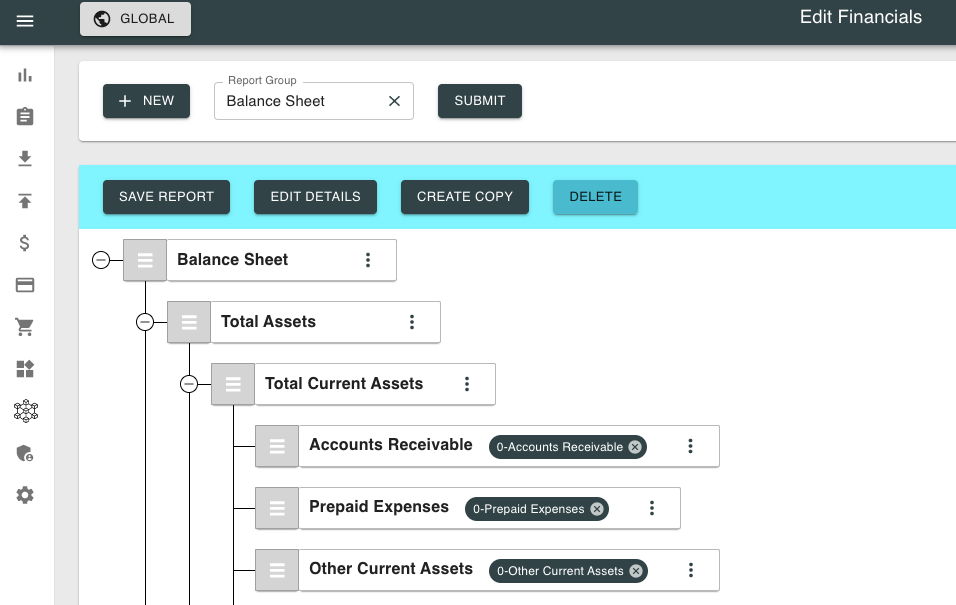Viewport: 956px width, 605px height.
Task: Remove the 0-Other Current Assets tag
Action: click(x=635, y=571)
